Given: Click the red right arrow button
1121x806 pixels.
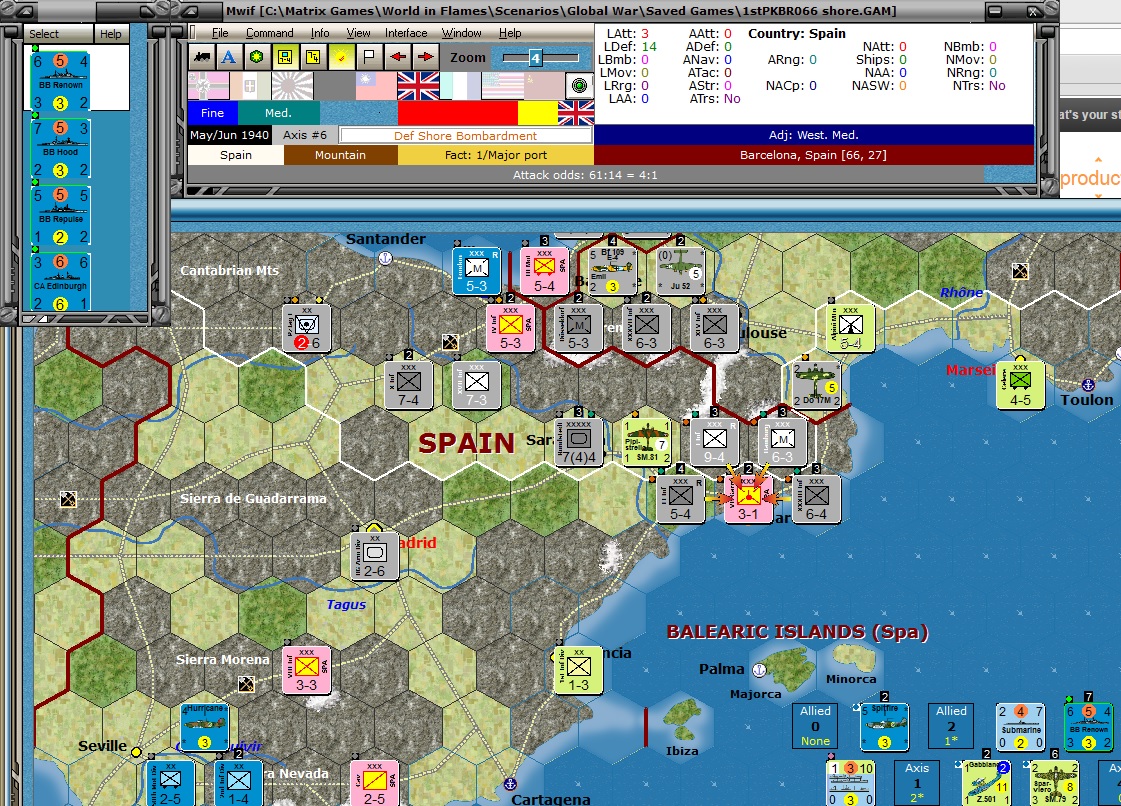Looking at the screenshot, I should [x=425, y=57].
